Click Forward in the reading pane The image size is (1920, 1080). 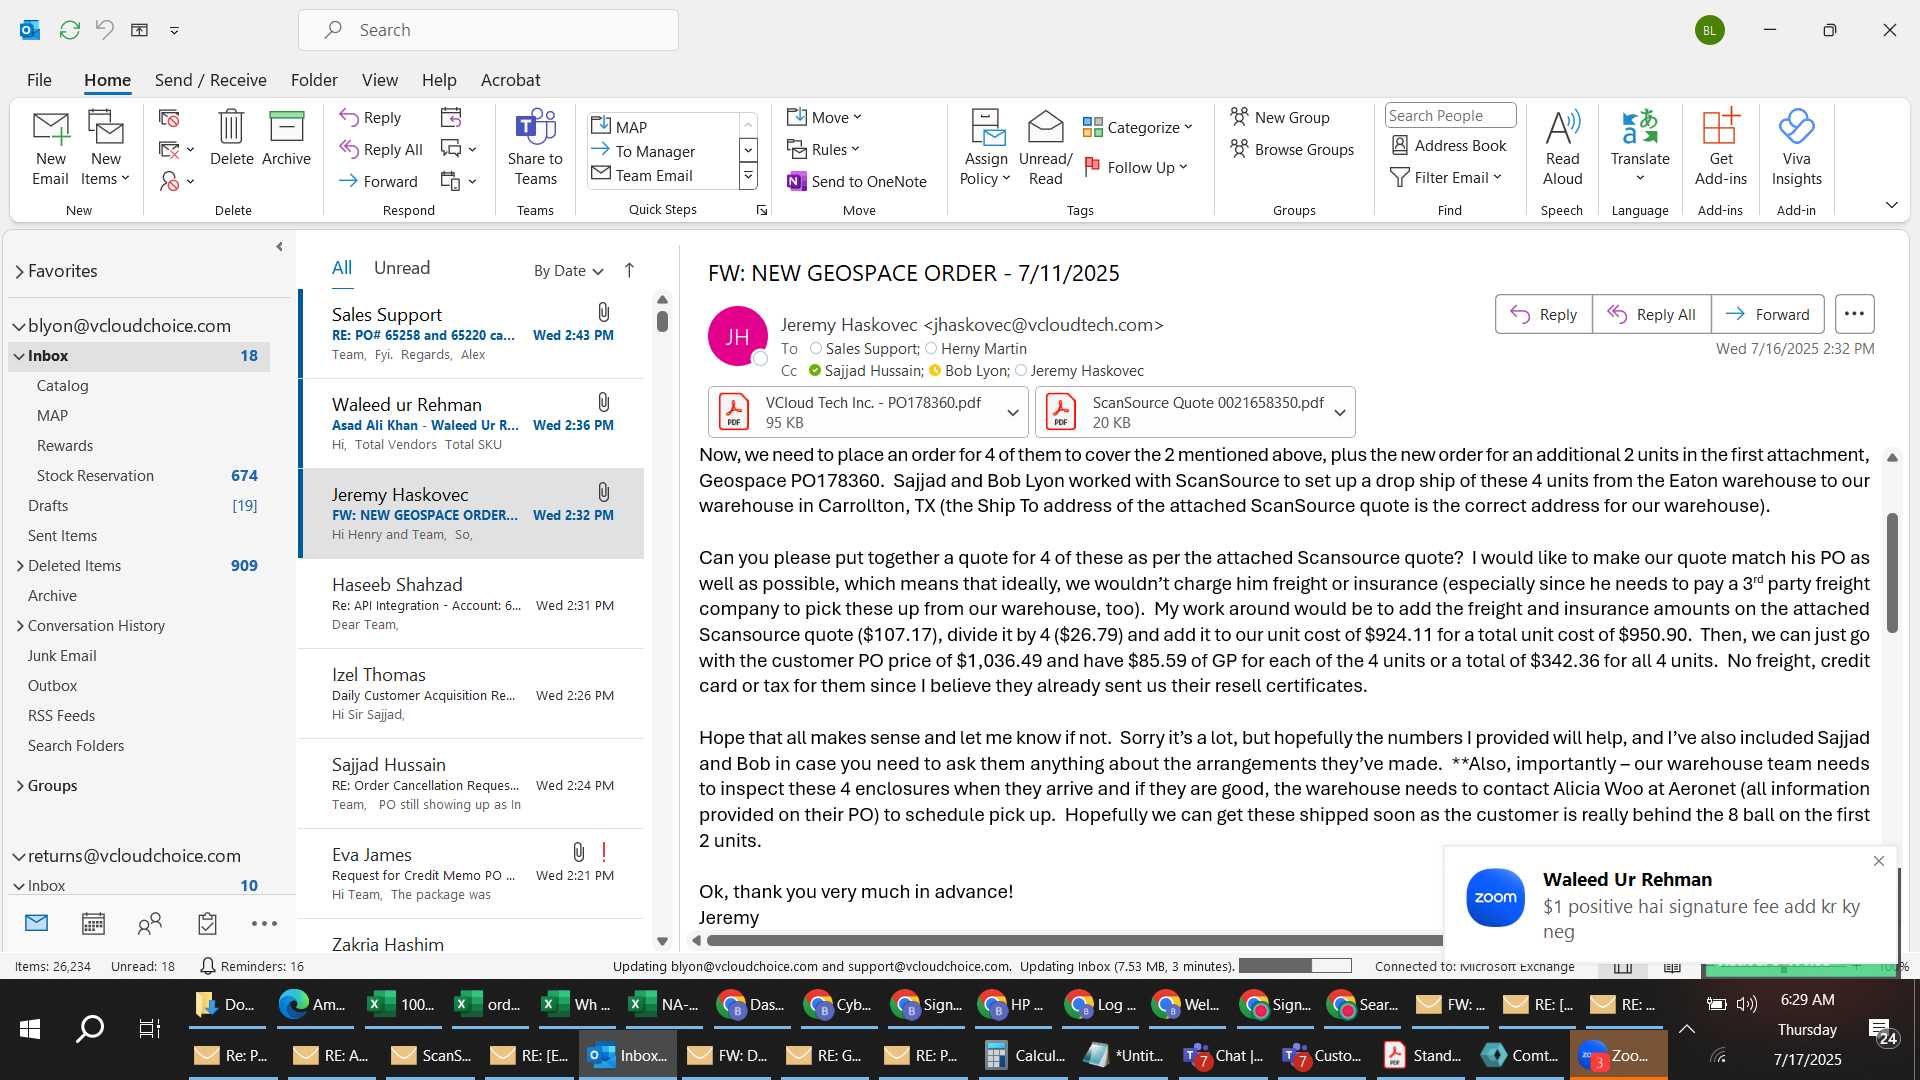1767,314
